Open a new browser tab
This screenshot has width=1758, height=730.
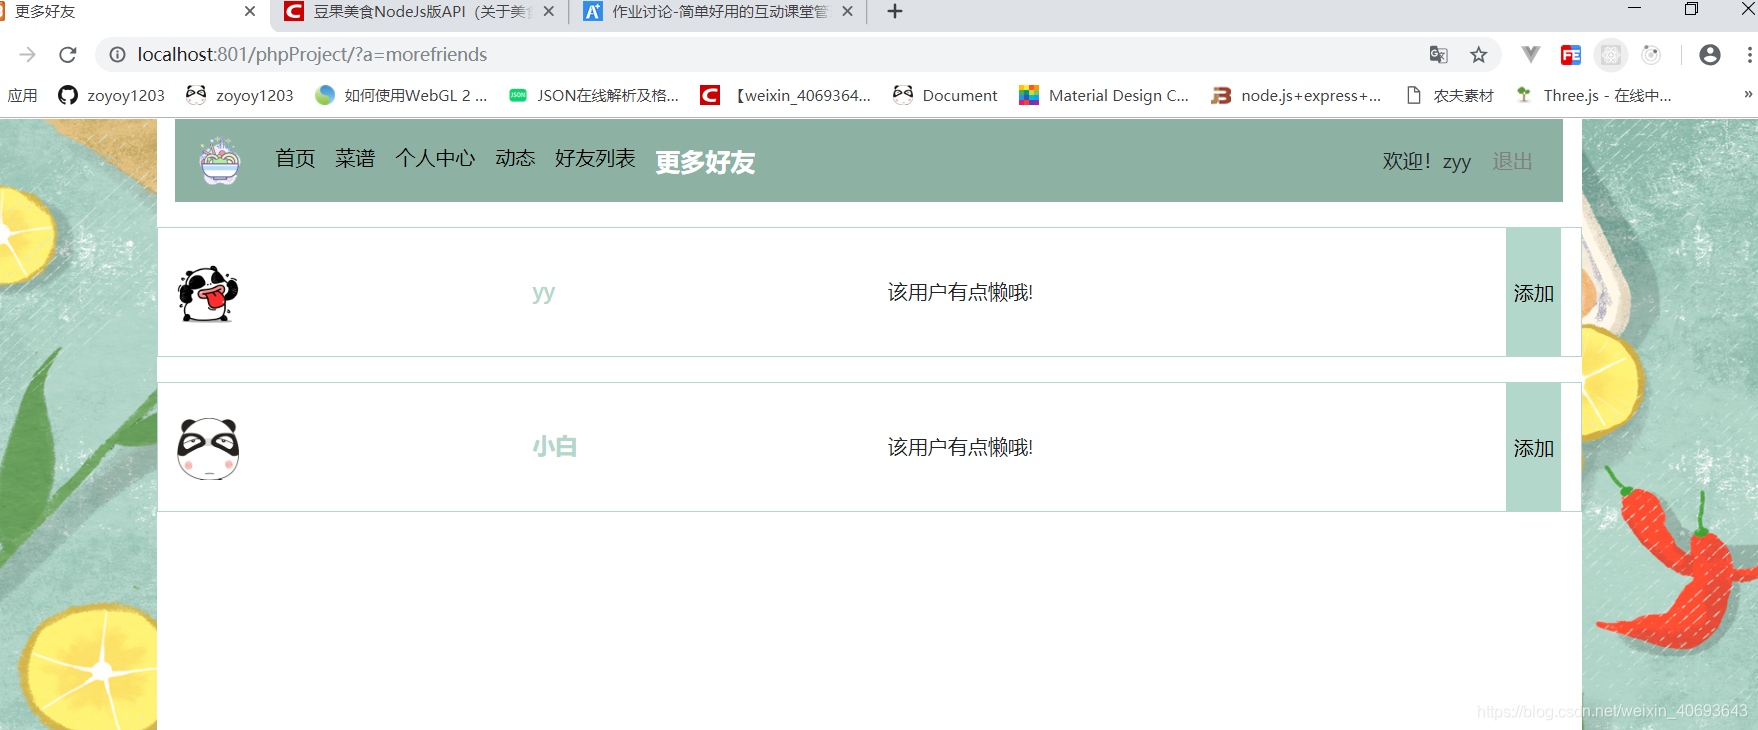pos(895,11)
